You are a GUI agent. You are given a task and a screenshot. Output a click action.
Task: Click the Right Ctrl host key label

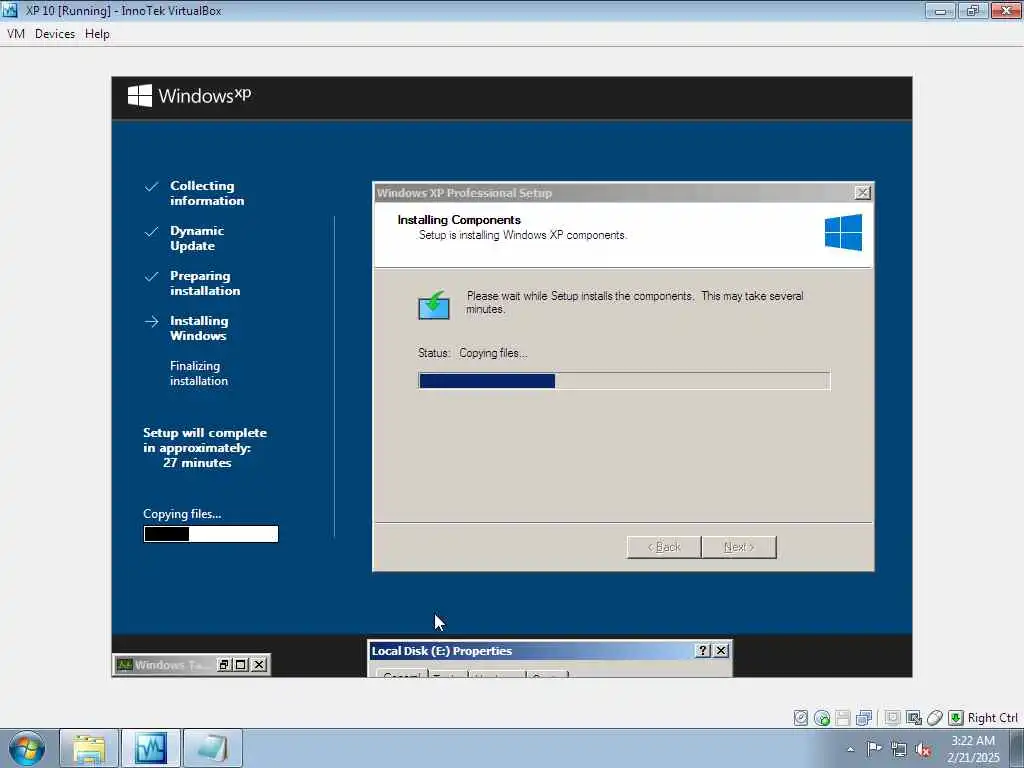pyautogui.click(x=992, y=718)
